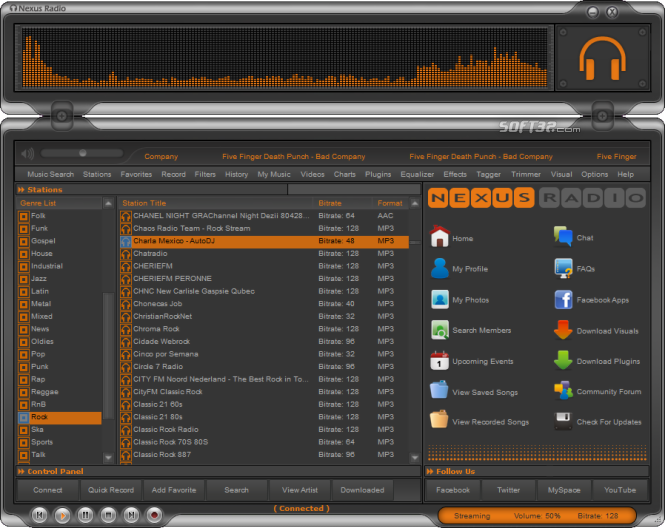
Task: Open My Profile icon
Action: 439,268
